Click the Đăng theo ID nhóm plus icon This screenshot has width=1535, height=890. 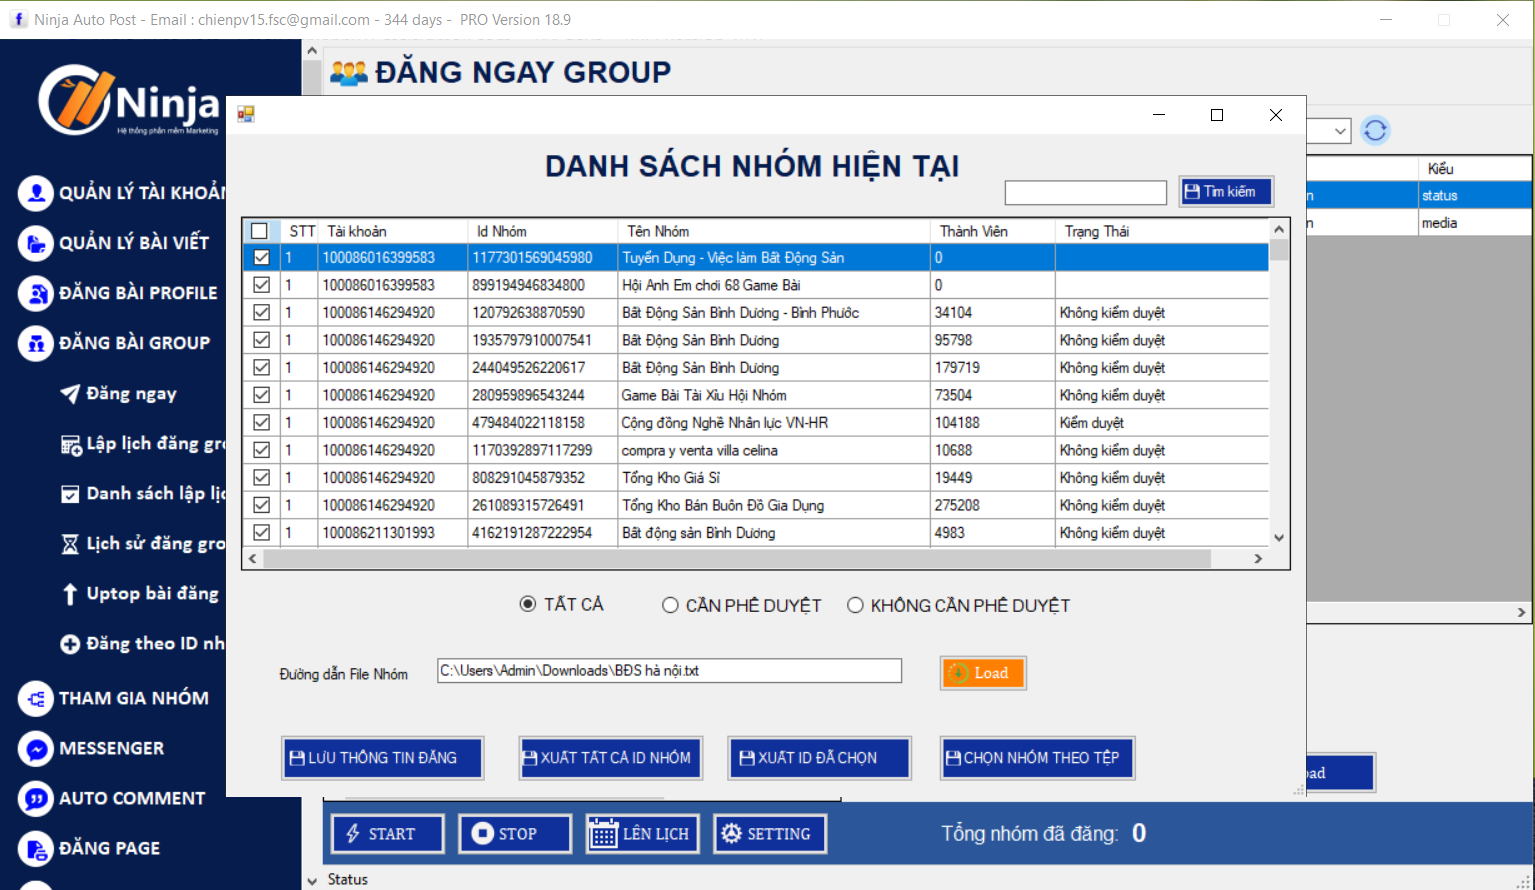pos(70,644)
